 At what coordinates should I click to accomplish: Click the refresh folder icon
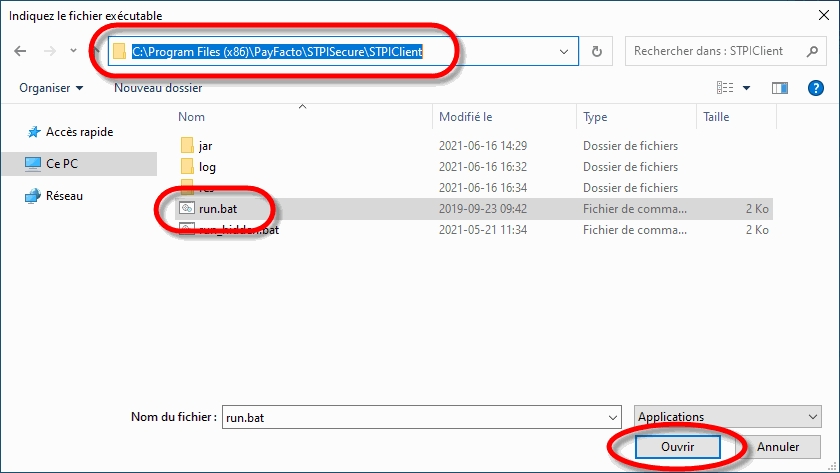(x=597, y=51)
